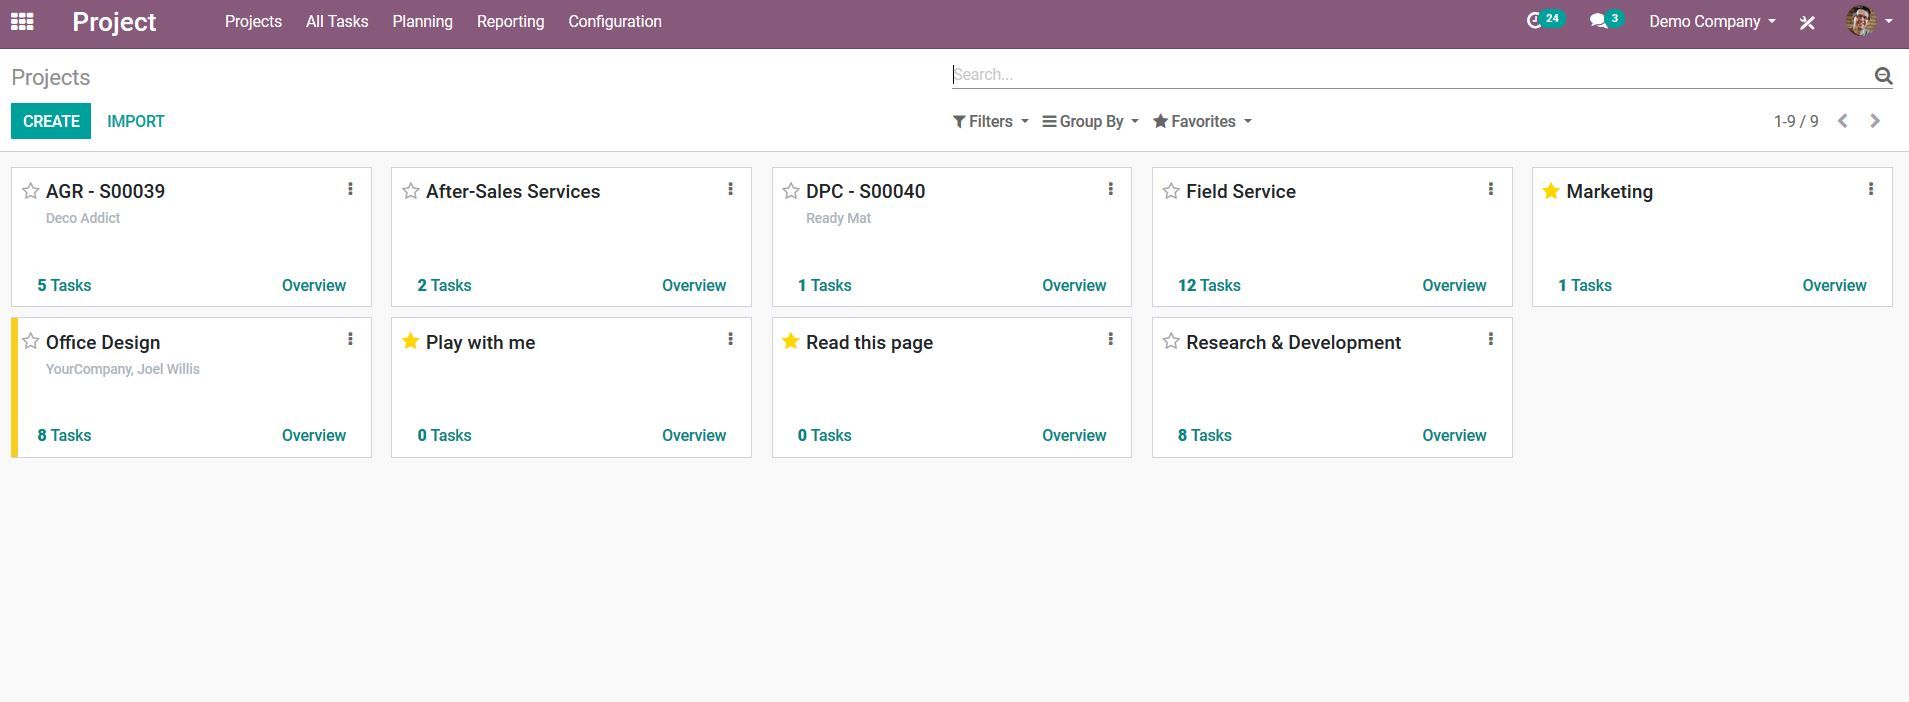Open the activities clock notifications
Viewport: 1909px width, 702px height.
[1534, 21]
